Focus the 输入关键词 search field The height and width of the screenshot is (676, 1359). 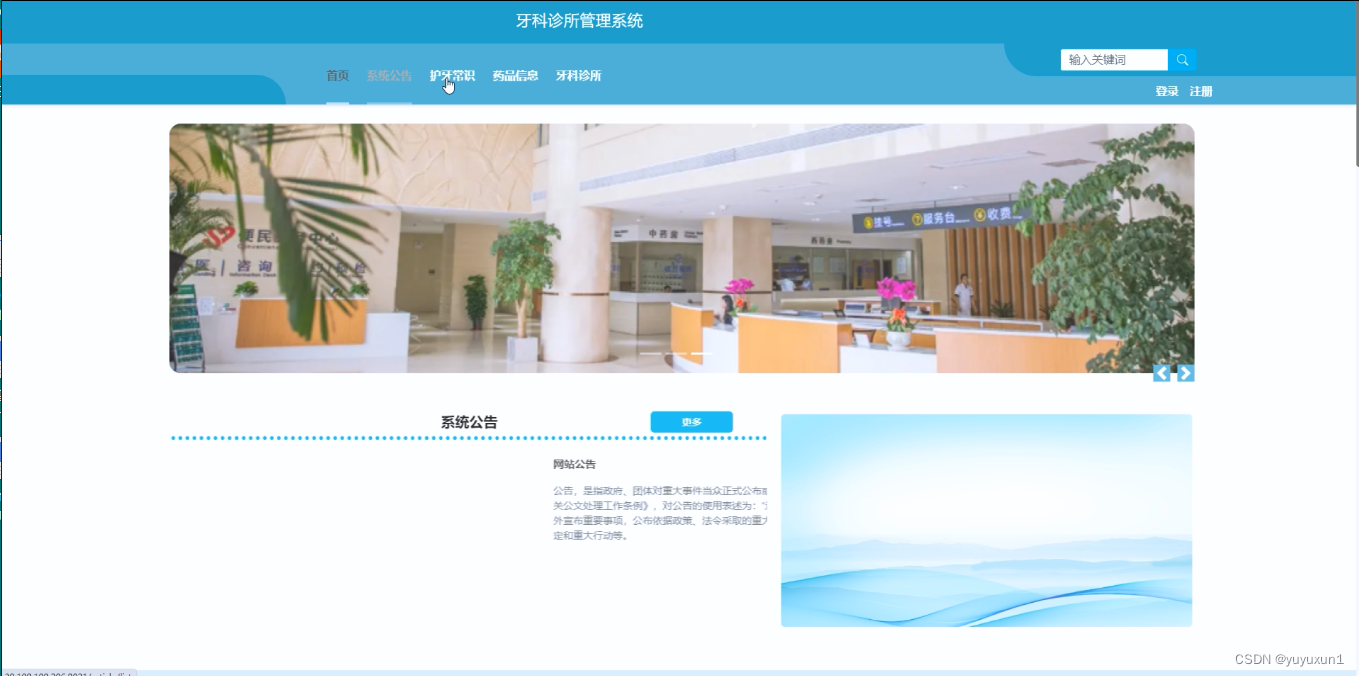click(x=1114, y=60)
